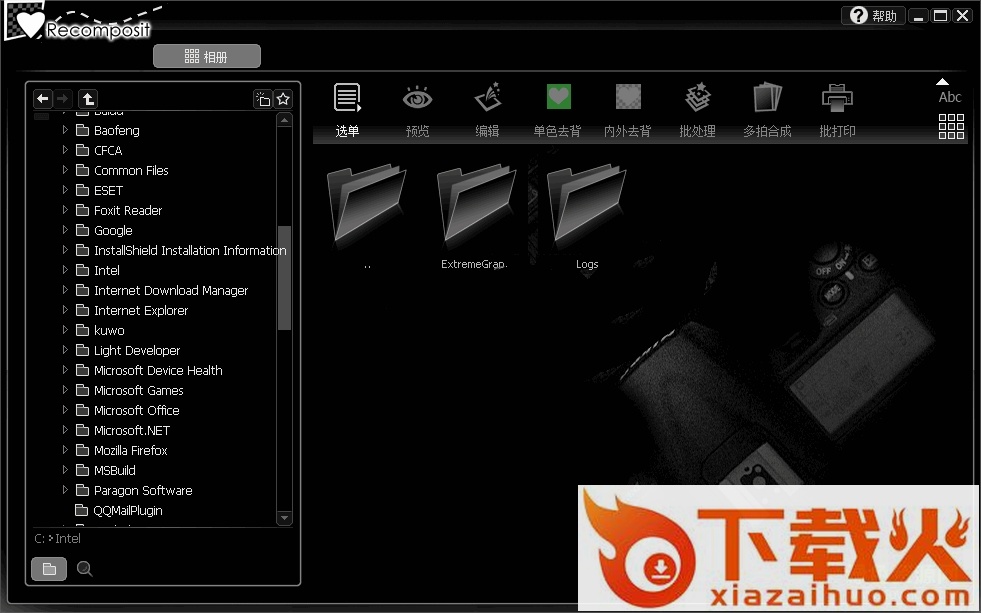Expand the Microsoft Office folder node
This screenshot has width=981, height=613.
point(66,410)
